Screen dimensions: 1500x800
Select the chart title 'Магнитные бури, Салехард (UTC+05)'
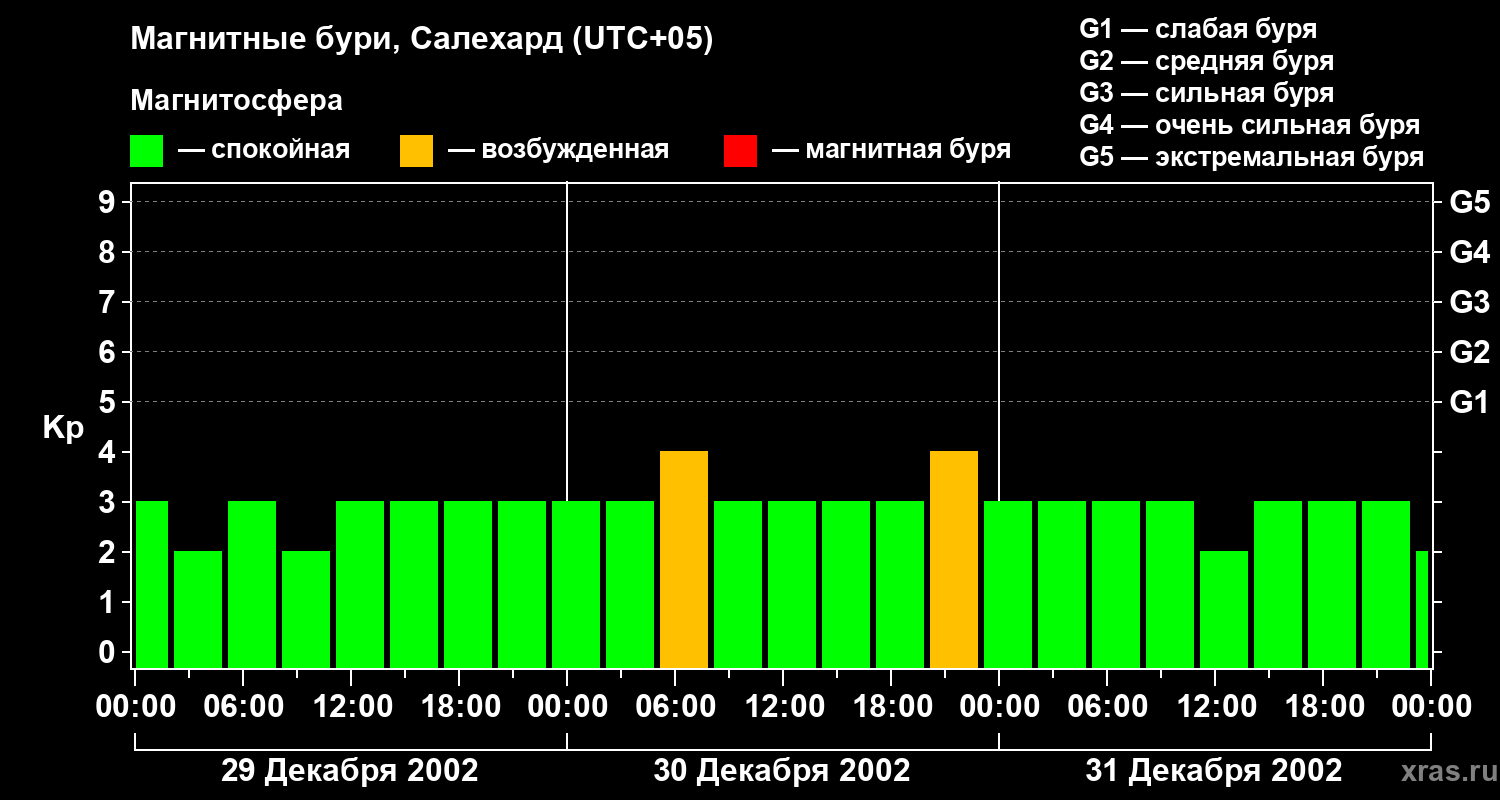tap(421, 40)
